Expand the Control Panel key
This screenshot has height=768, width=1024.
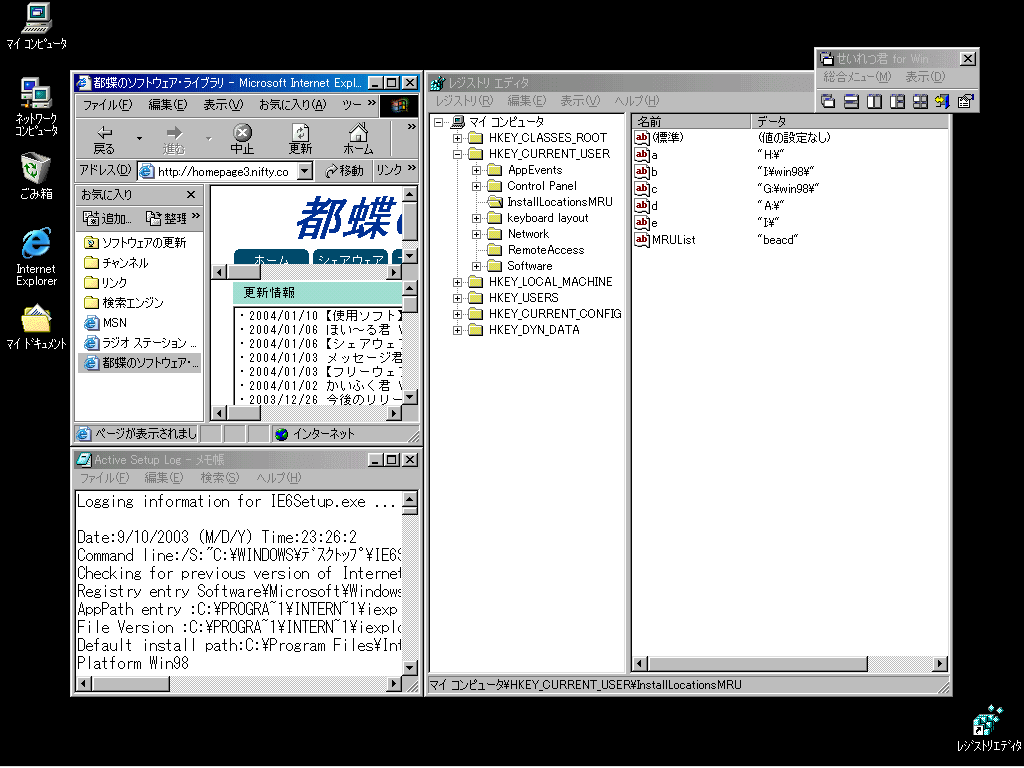click(x=477, y=186)
